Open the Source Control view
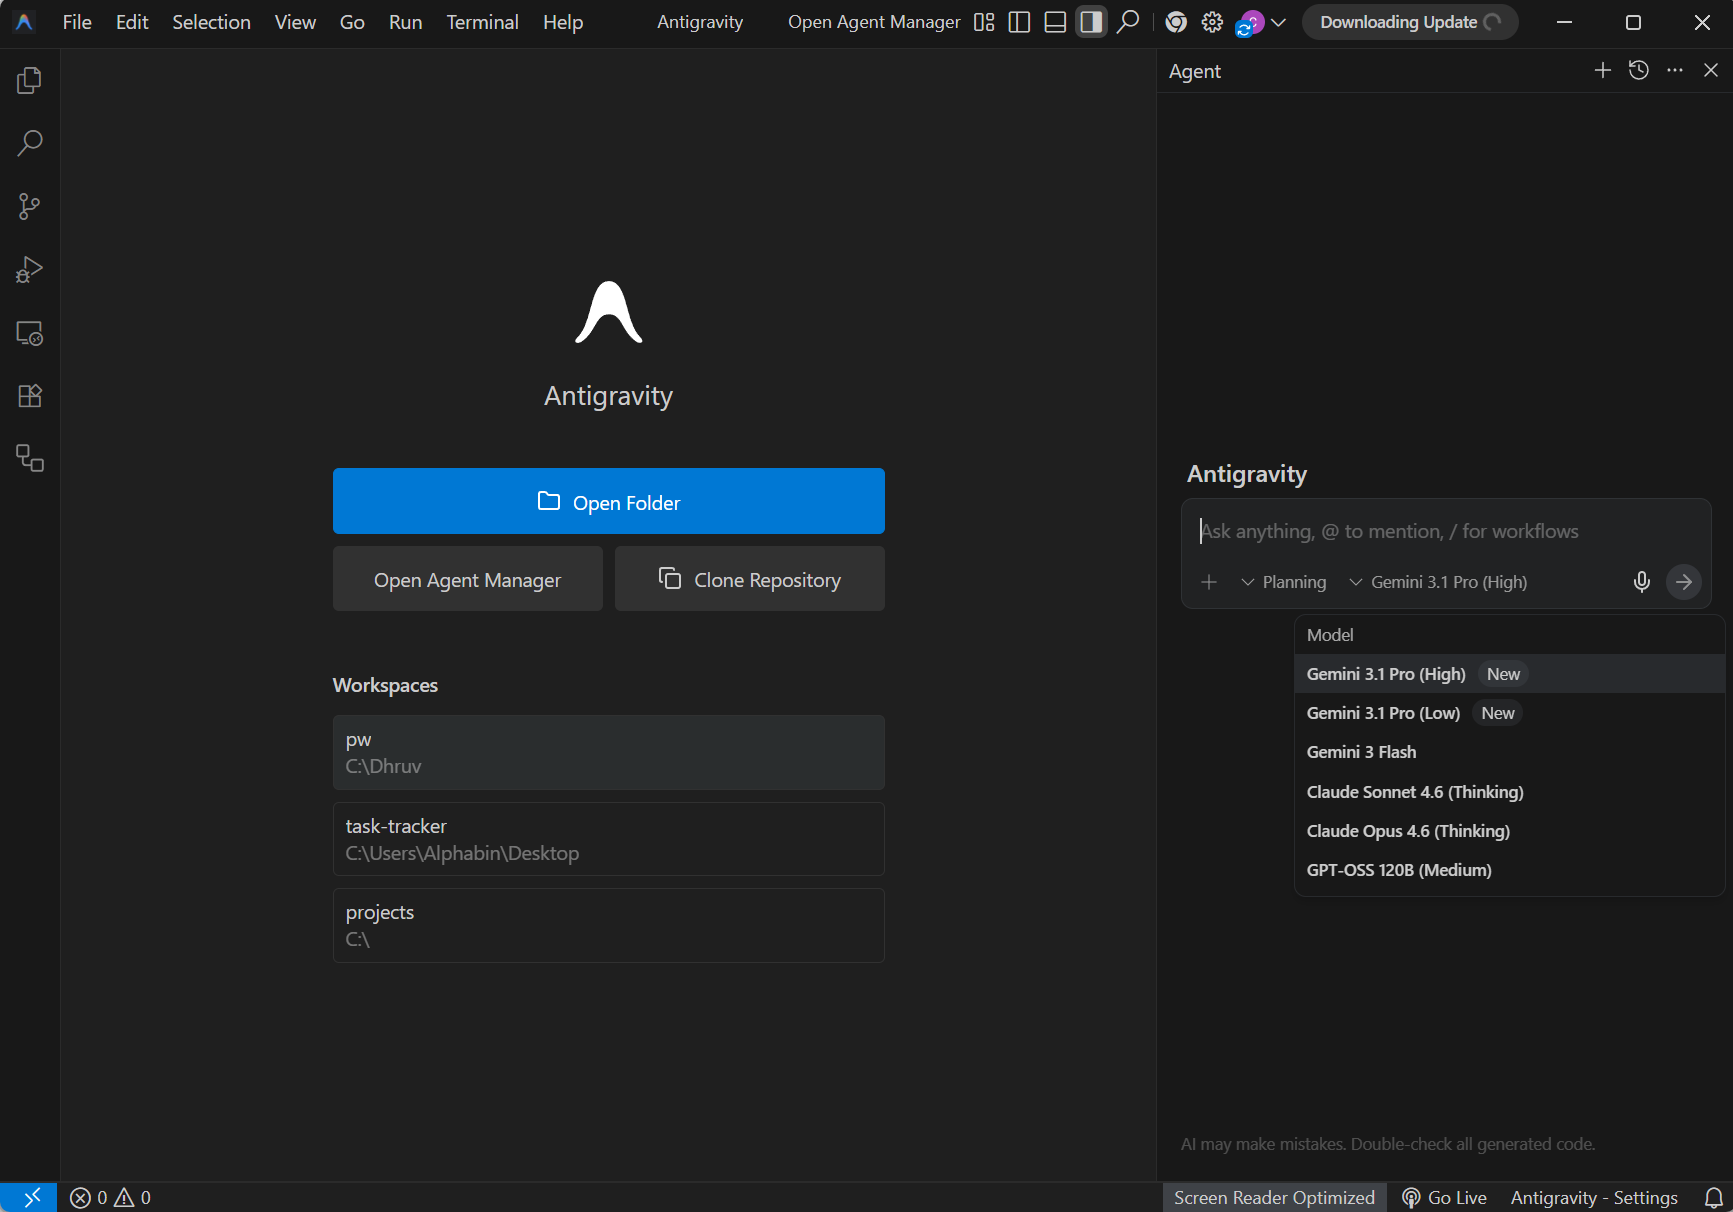The height and width of the screenshot is (1212, 1733). point(29,207)
